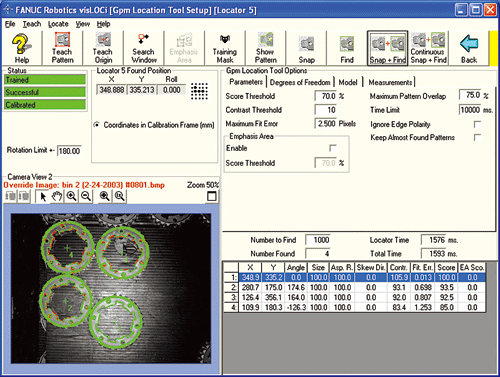
Task: Check Ignore Edge Polarity
Action: 477,124
